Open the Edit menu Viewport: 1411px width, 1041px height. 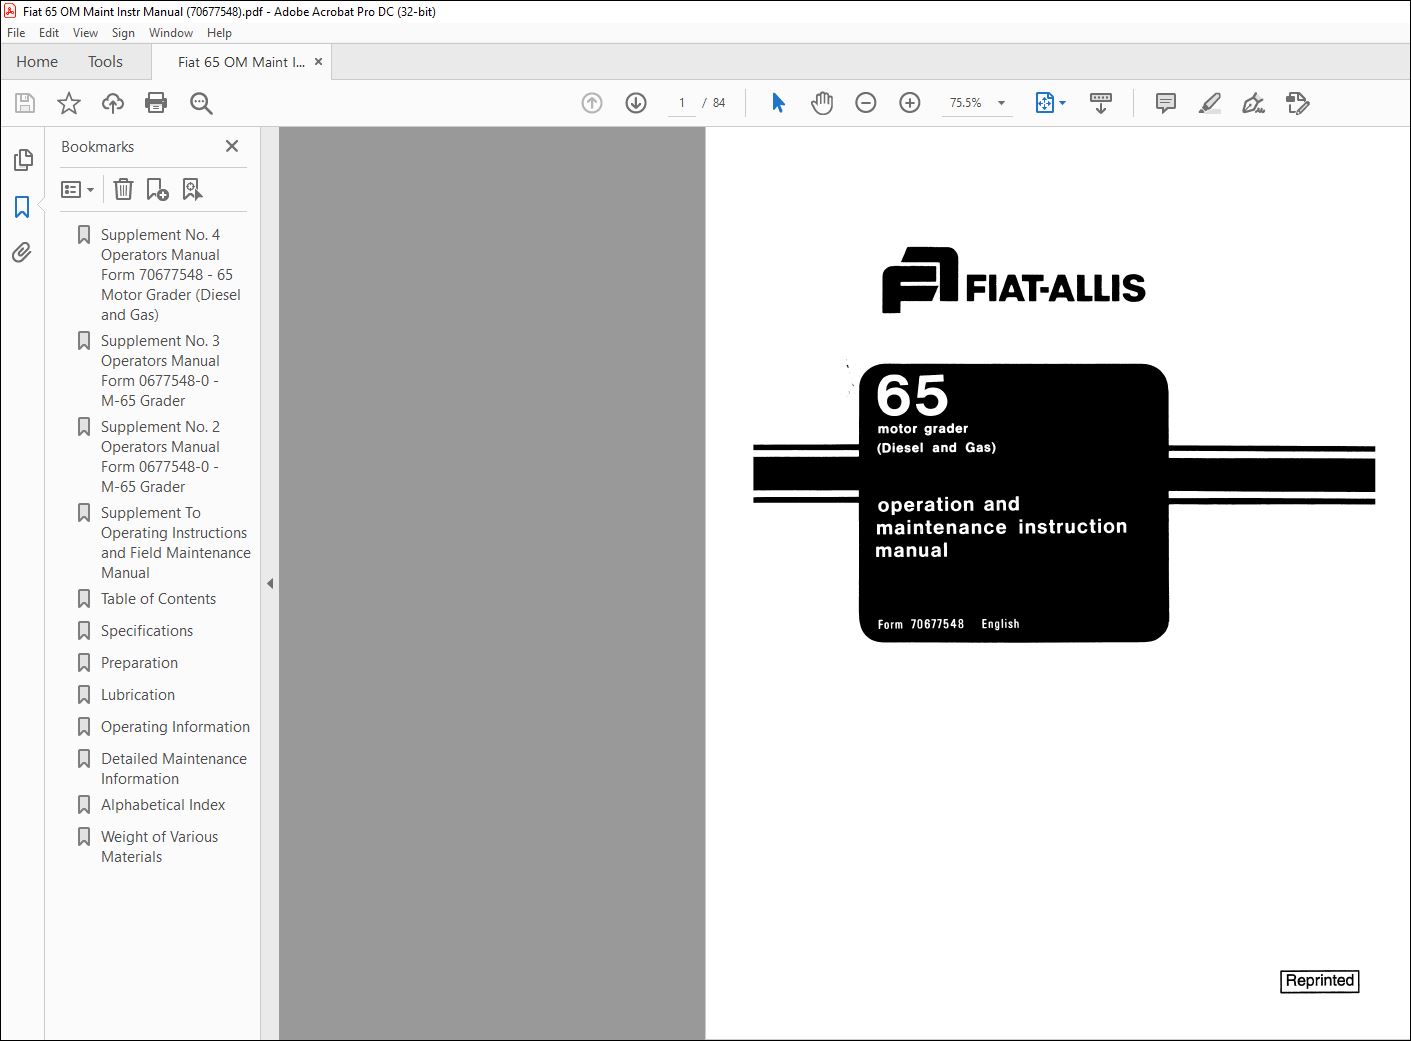pyautogui.click(x=49, y=33)
